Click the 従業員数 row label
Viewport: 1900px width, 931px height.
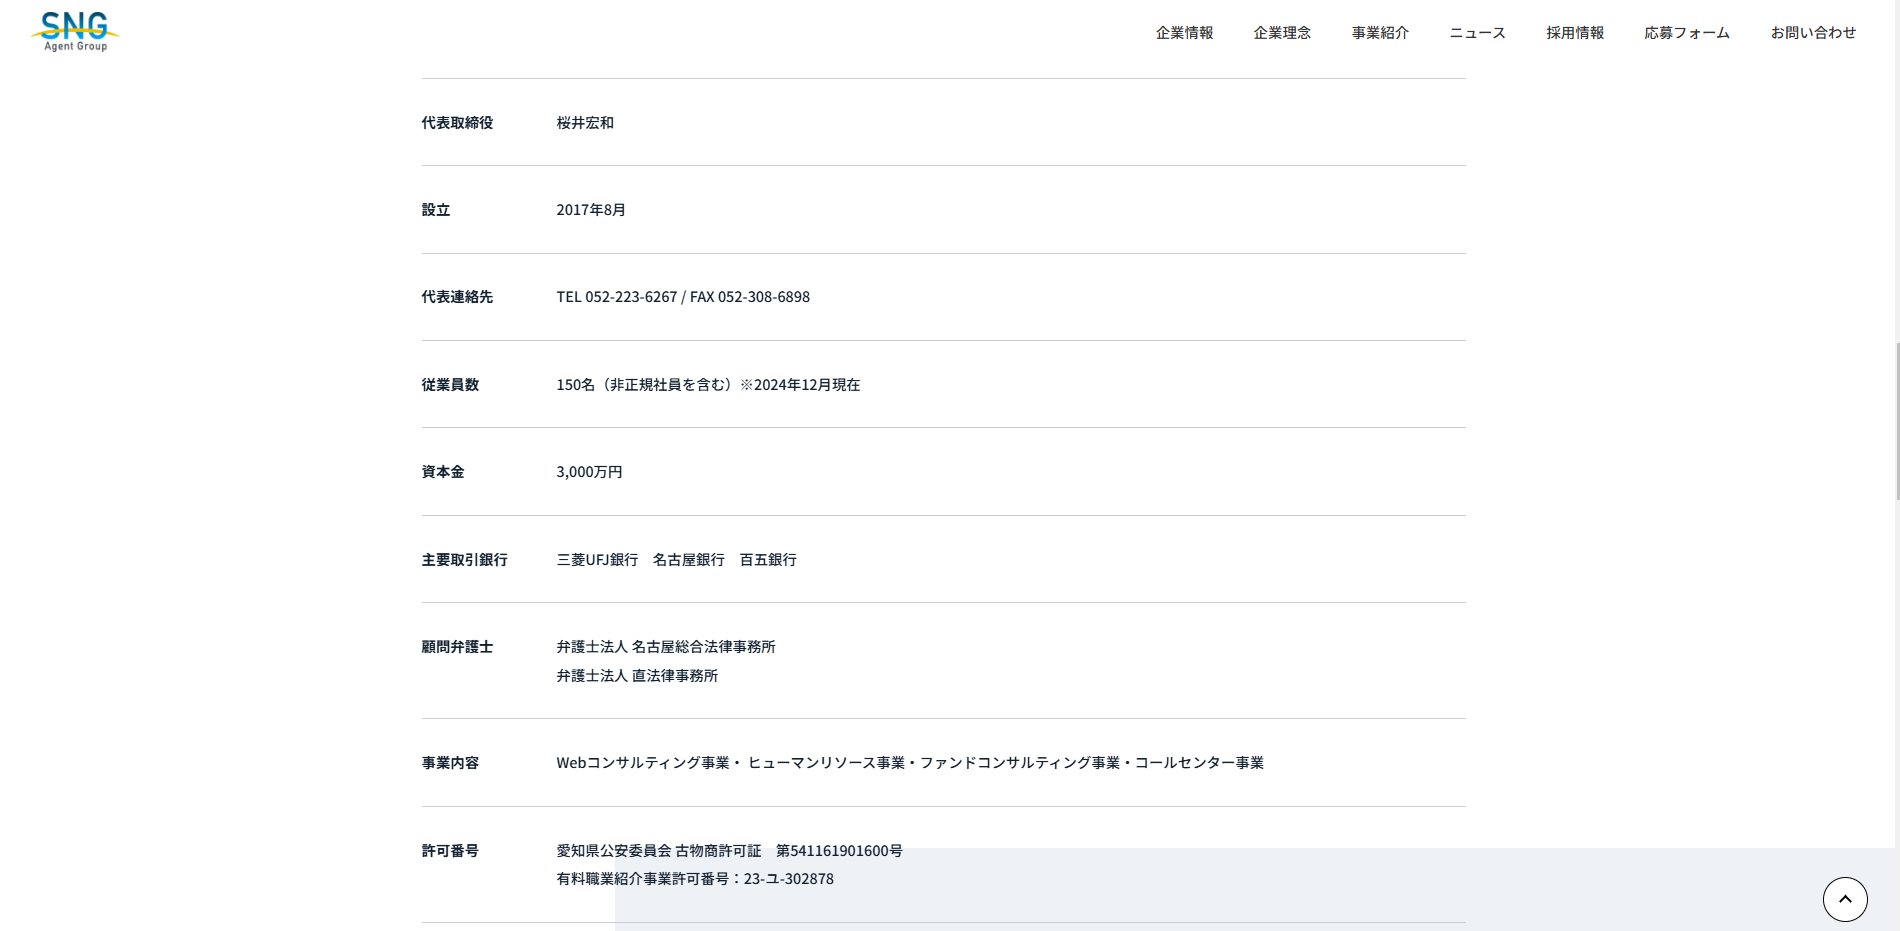pos(450,385)
